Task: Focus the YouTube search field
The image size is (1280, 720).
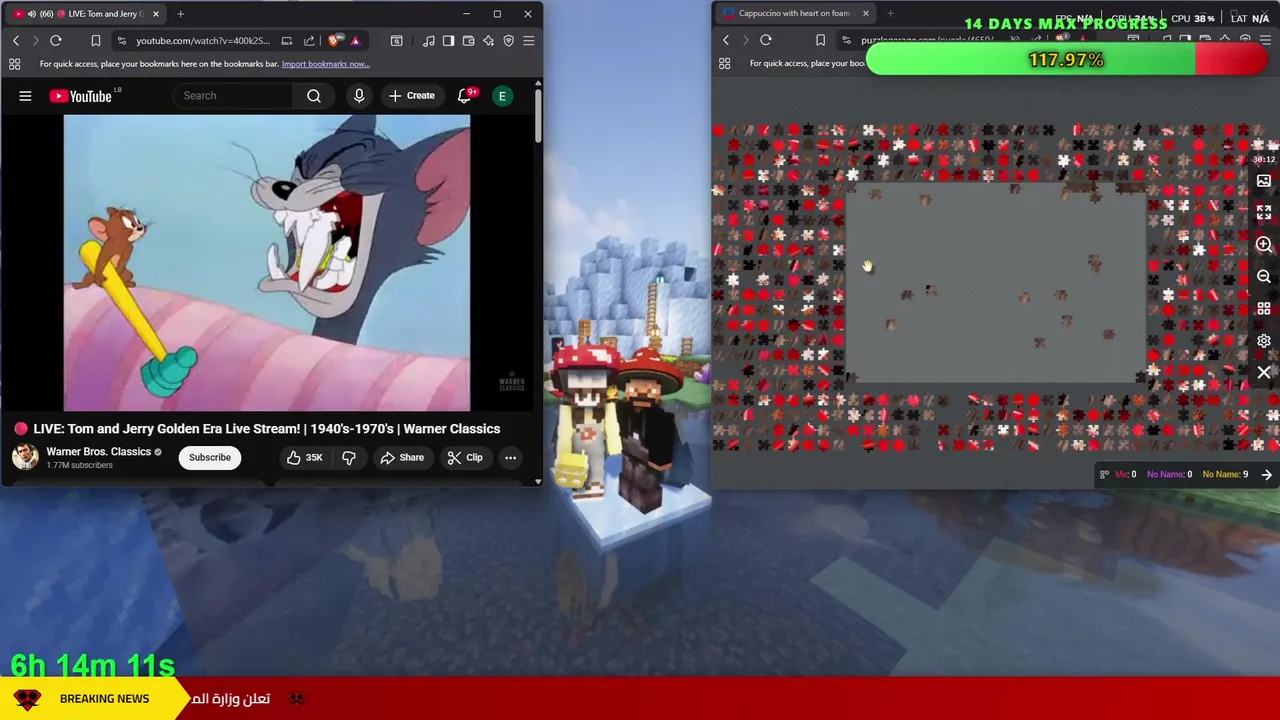Action: click(234, 96)
